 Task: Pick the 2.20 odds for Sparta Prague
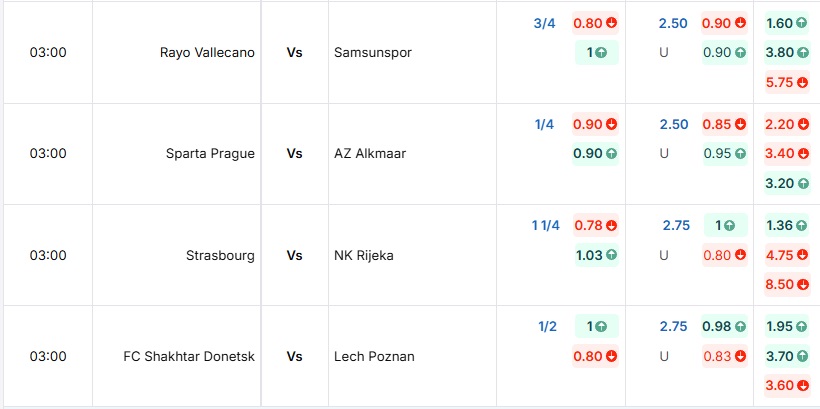click(779, 125)
